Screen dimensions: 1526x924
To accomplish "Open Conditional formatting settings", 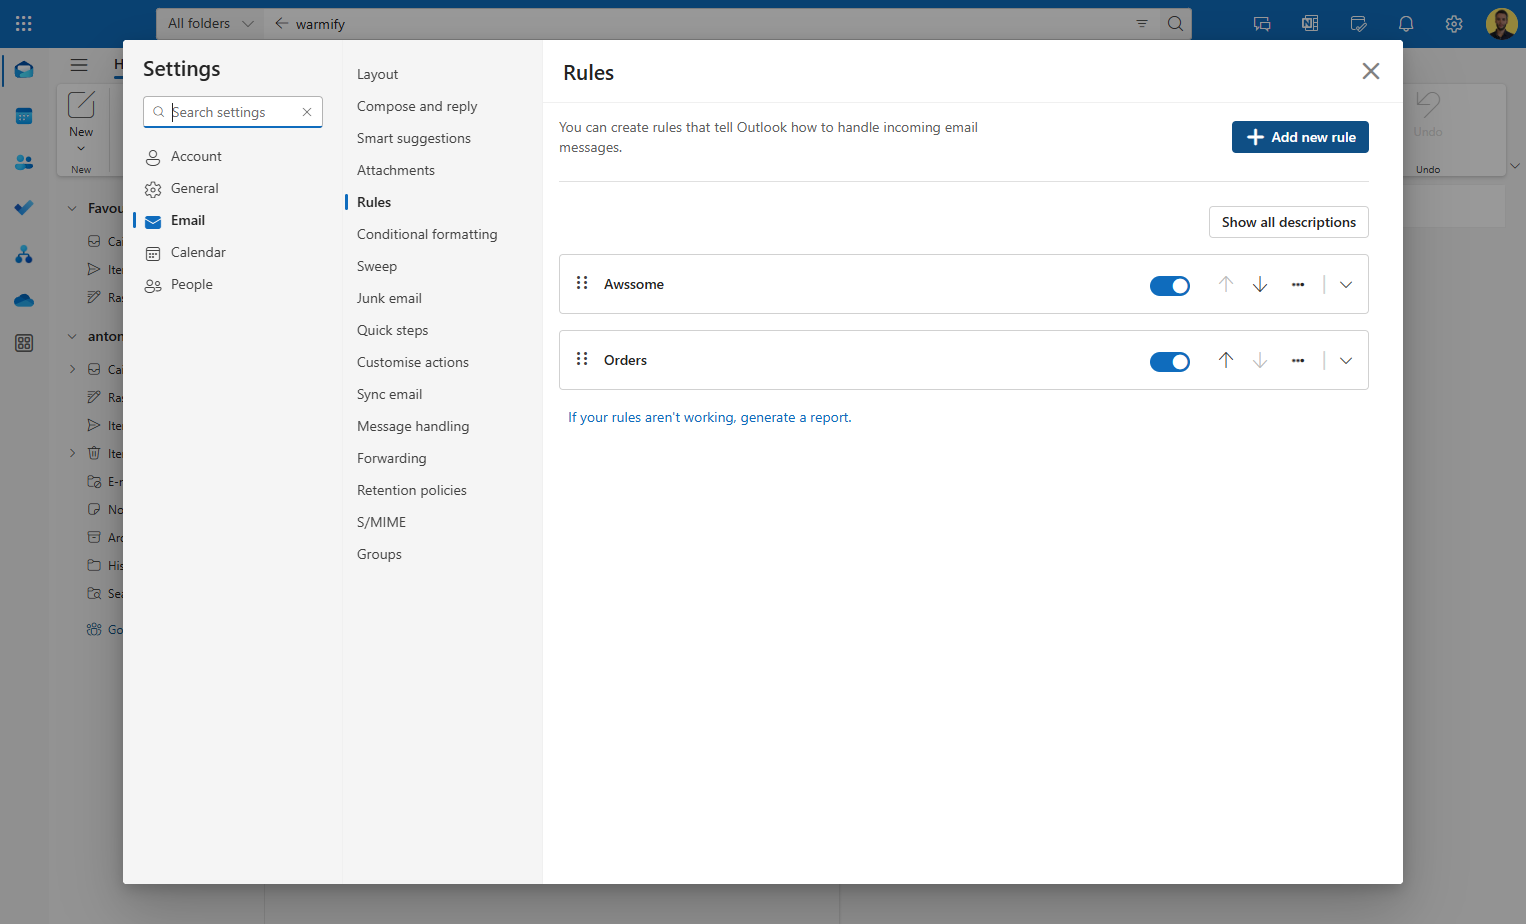I will [x=427, y=234].
